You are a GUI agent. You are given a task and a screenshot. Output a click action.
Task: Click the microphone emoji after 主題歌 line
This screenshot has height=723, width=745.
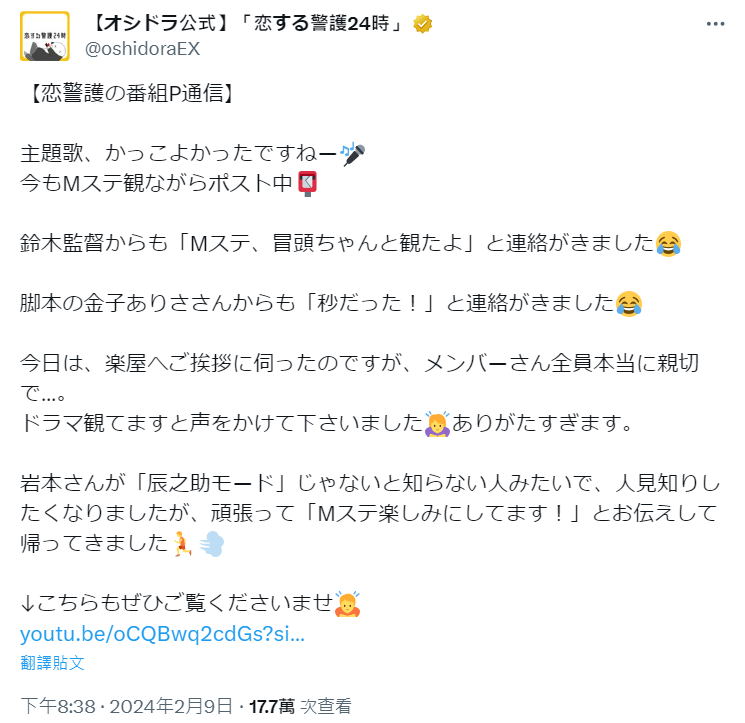[353, 154]
